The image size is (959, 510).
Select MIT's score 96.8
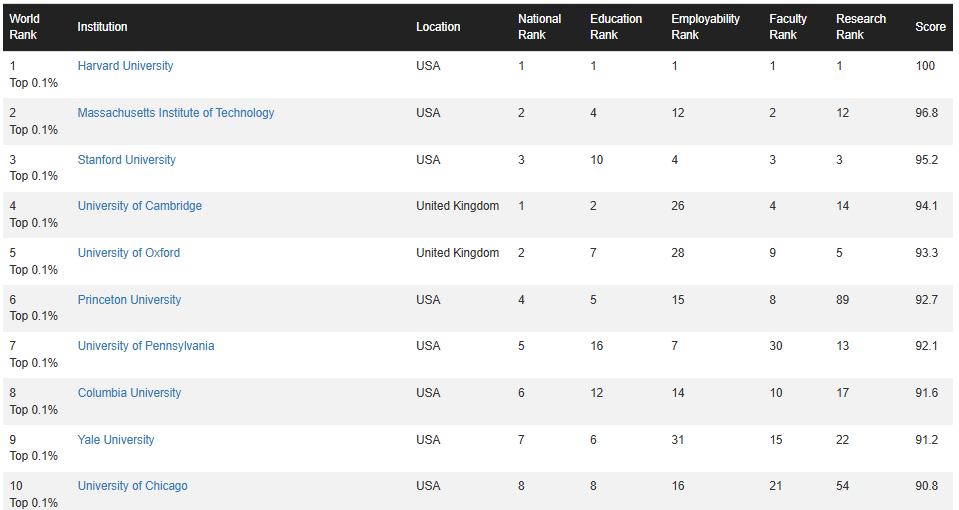927,113
